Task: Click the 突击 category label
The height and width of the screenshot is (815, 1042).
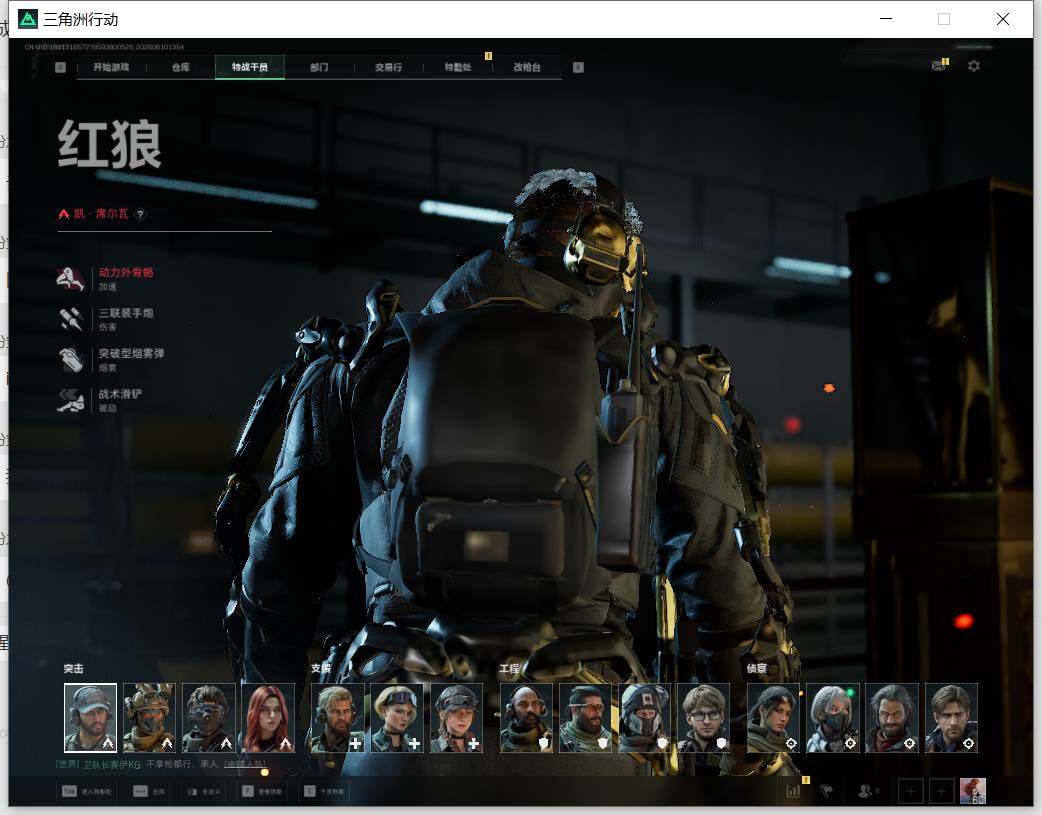Action: point(74,669)
